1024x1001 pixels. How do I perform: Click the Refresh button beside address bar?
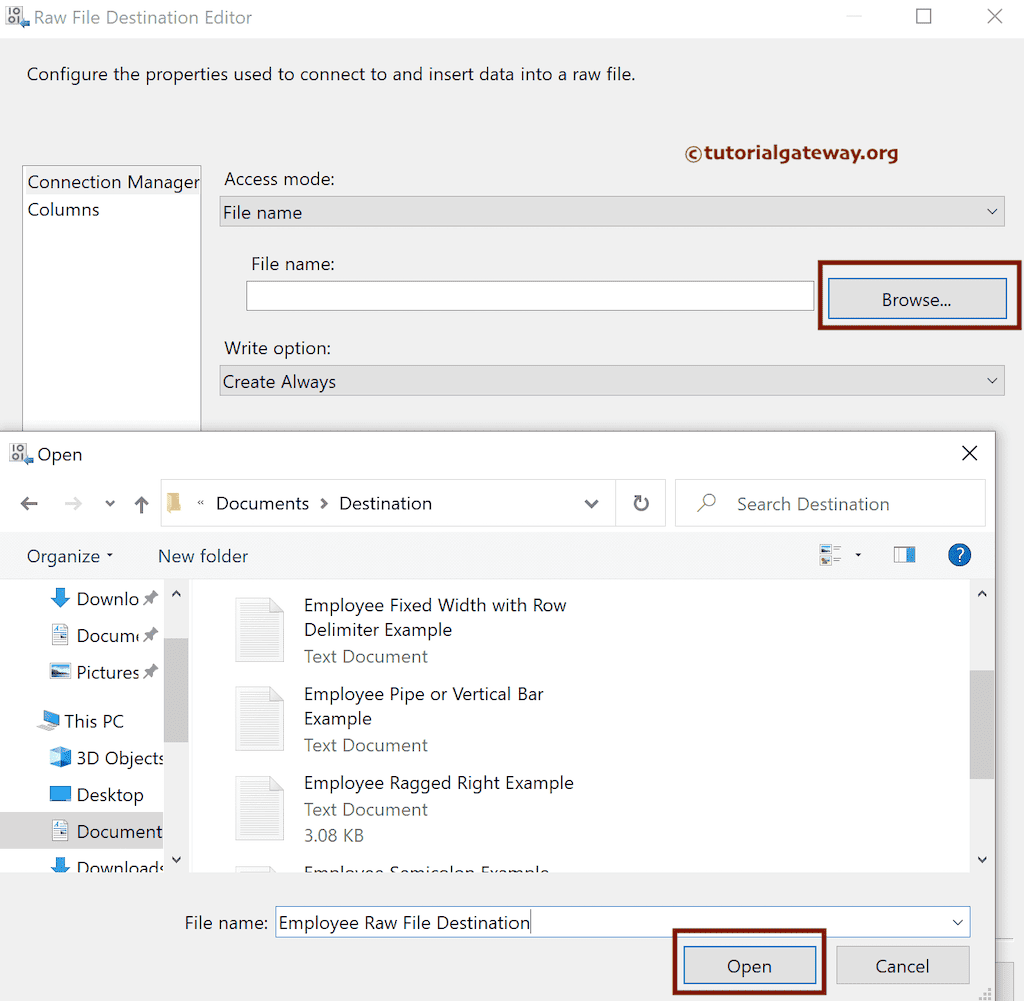(x=641, y=504)
